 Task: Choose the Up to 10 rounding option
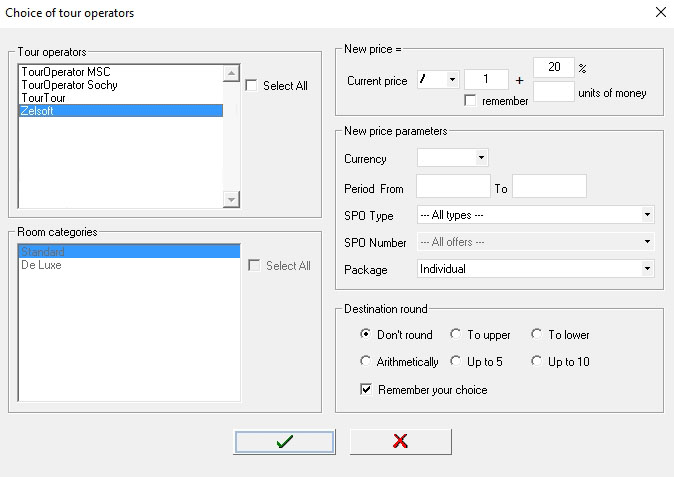536,361
